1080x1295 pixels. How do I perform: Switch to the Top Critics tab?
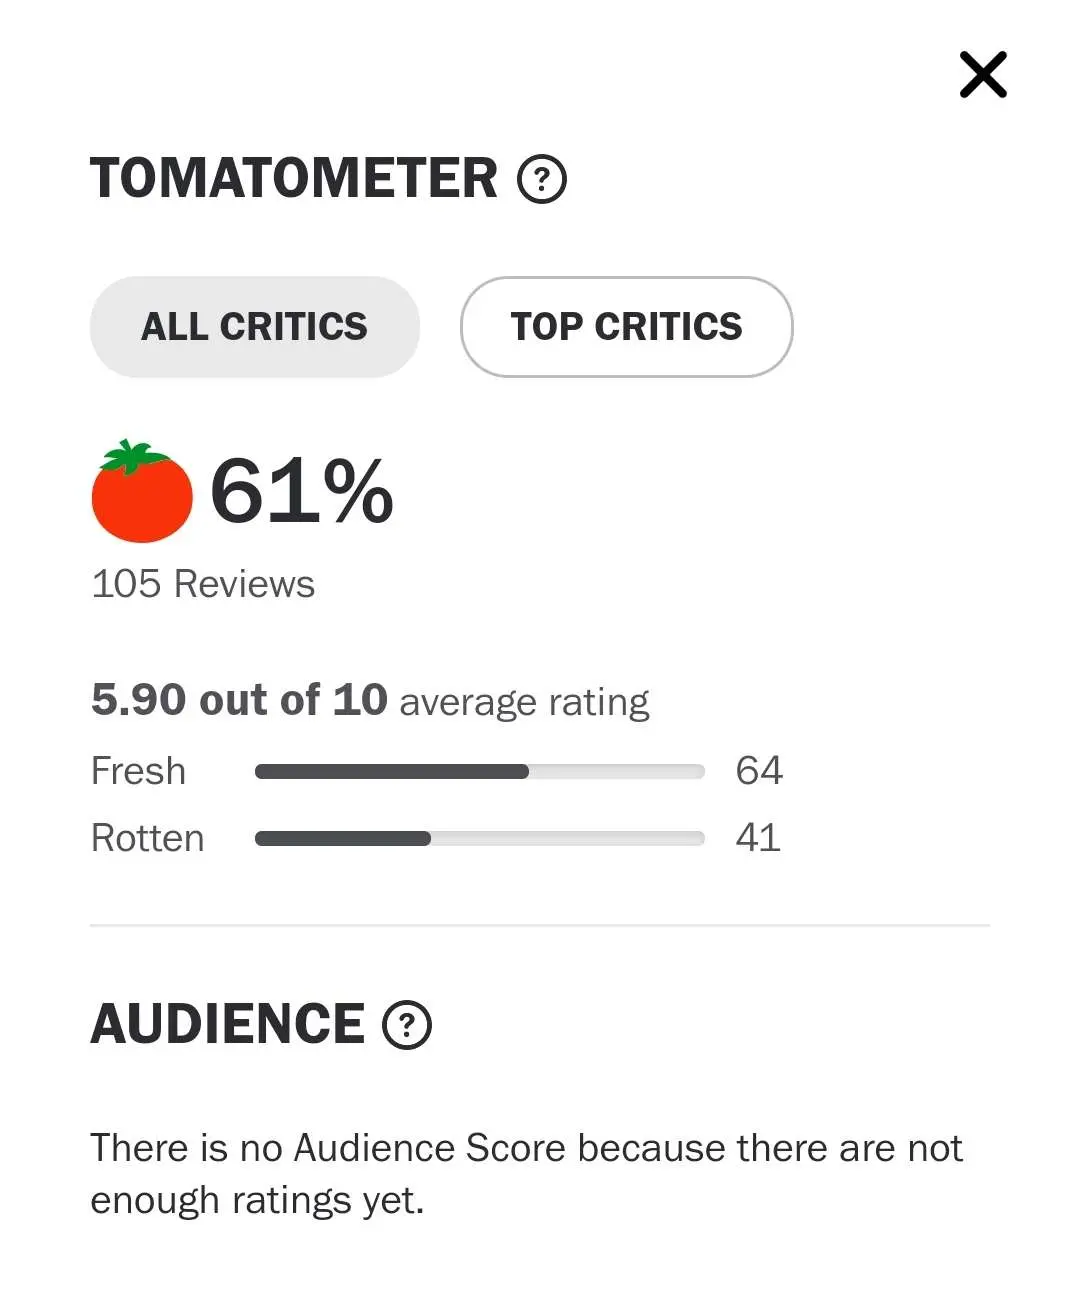626,327
